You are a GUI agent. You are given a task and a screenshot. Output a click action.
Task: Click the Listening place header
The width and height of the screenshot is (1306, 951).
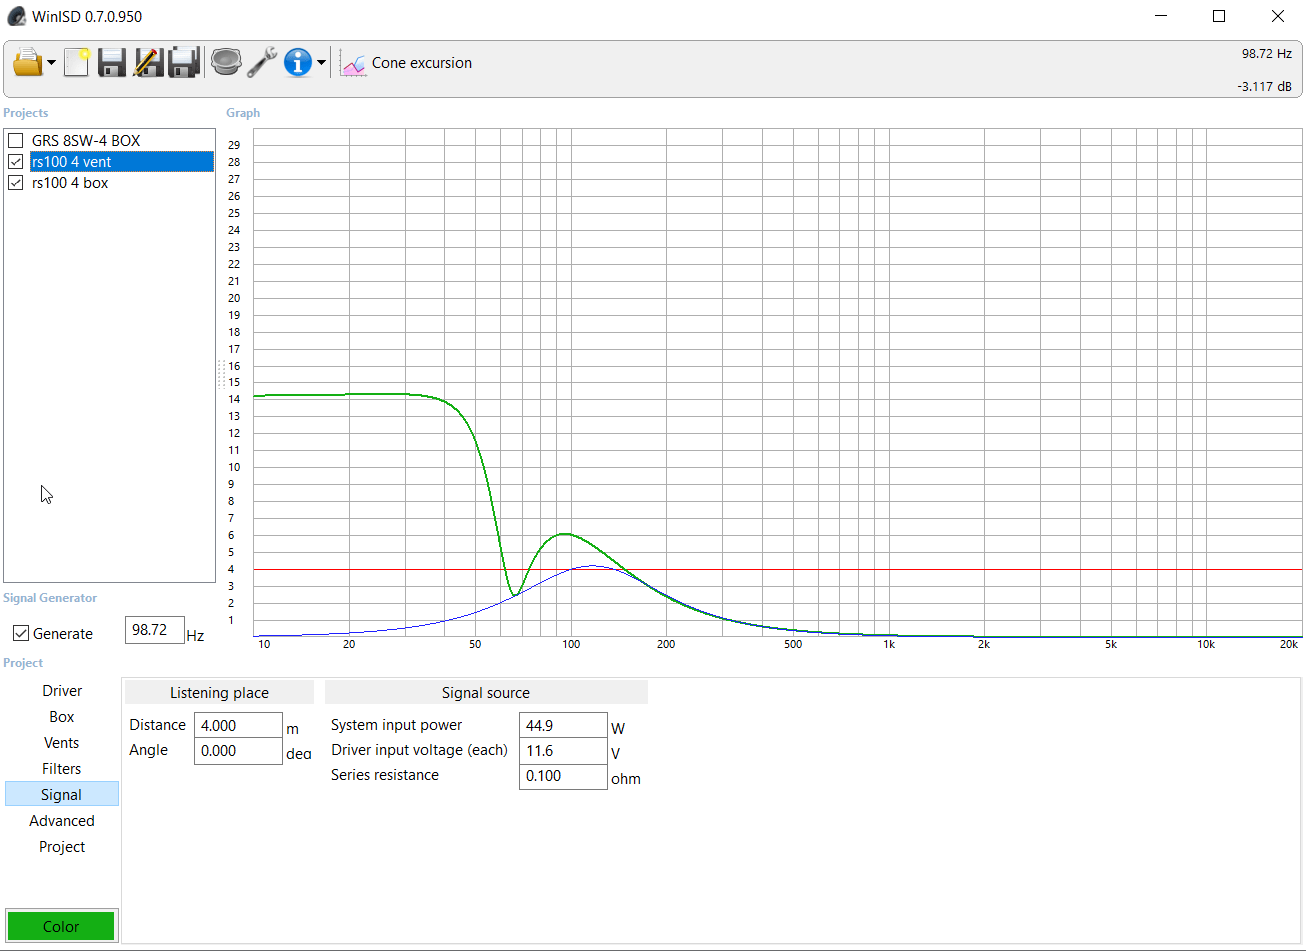(x=219, y=693)
